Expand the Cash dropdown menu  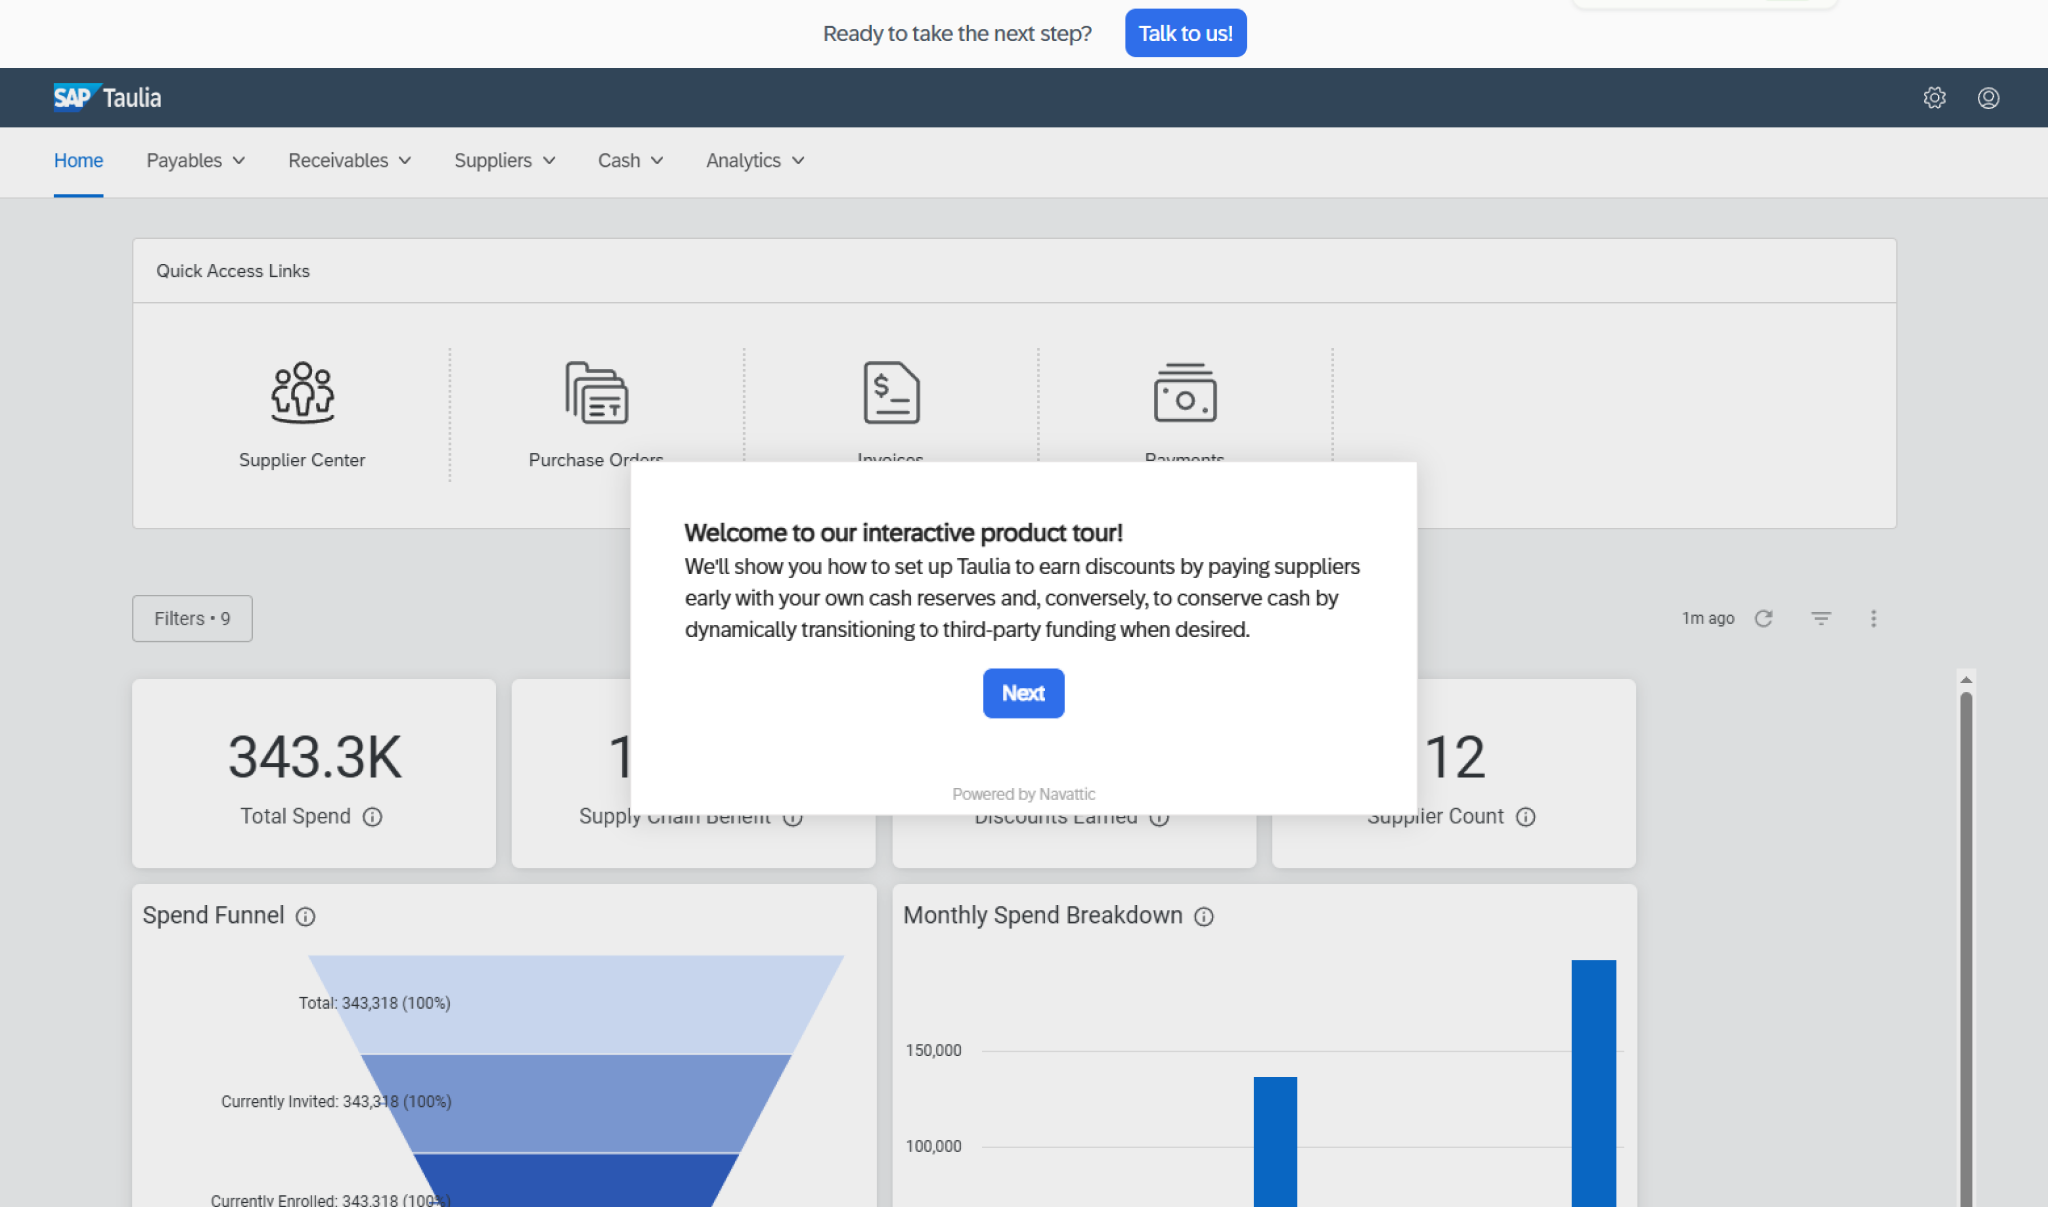coord(629,160)
